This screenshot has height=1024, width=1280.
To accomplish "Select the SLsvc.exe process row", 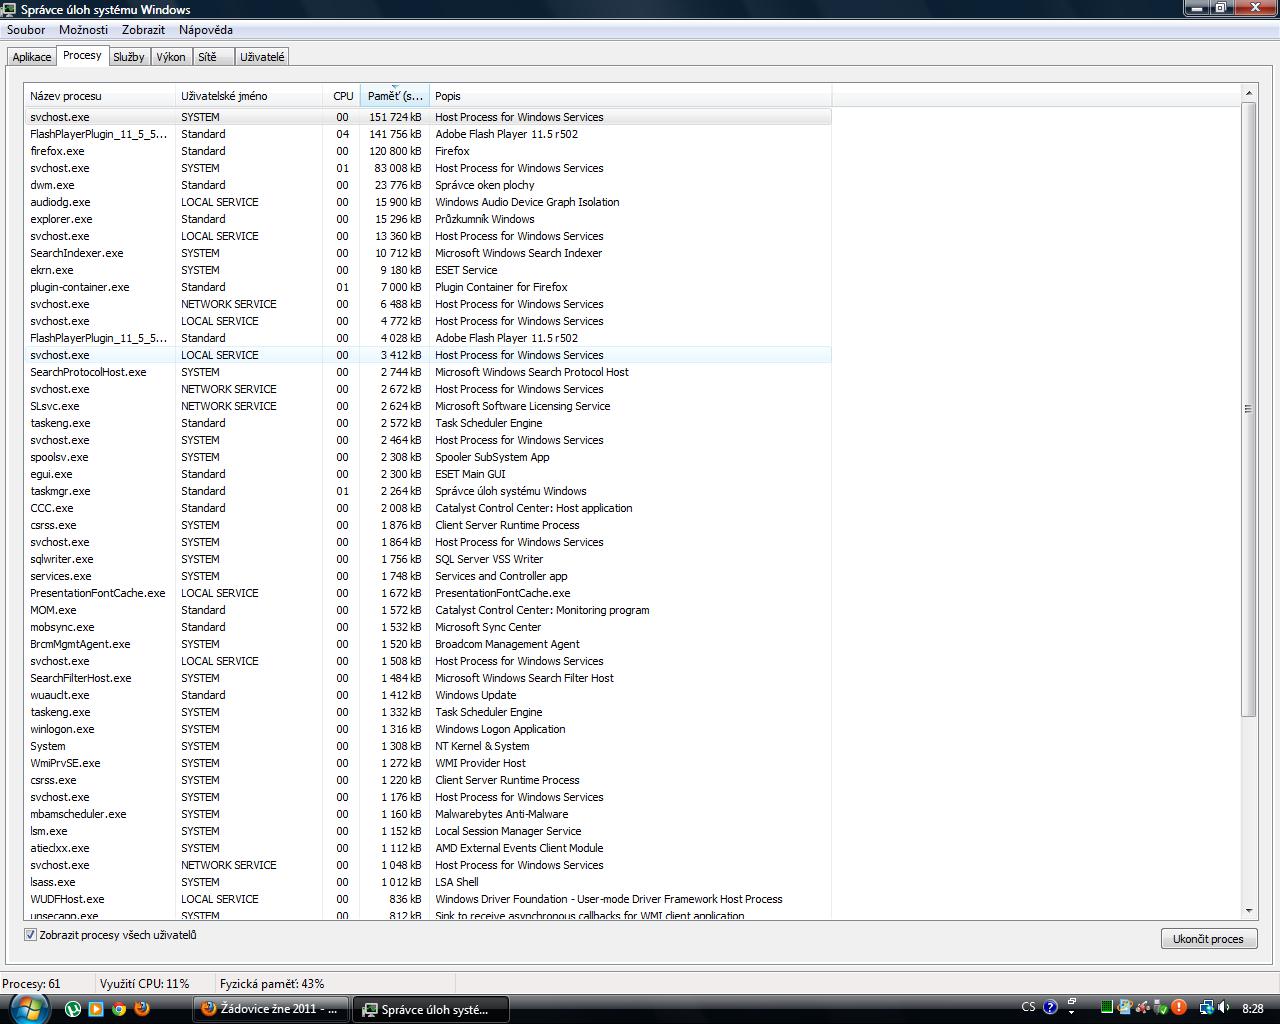I will coord(428,406).
